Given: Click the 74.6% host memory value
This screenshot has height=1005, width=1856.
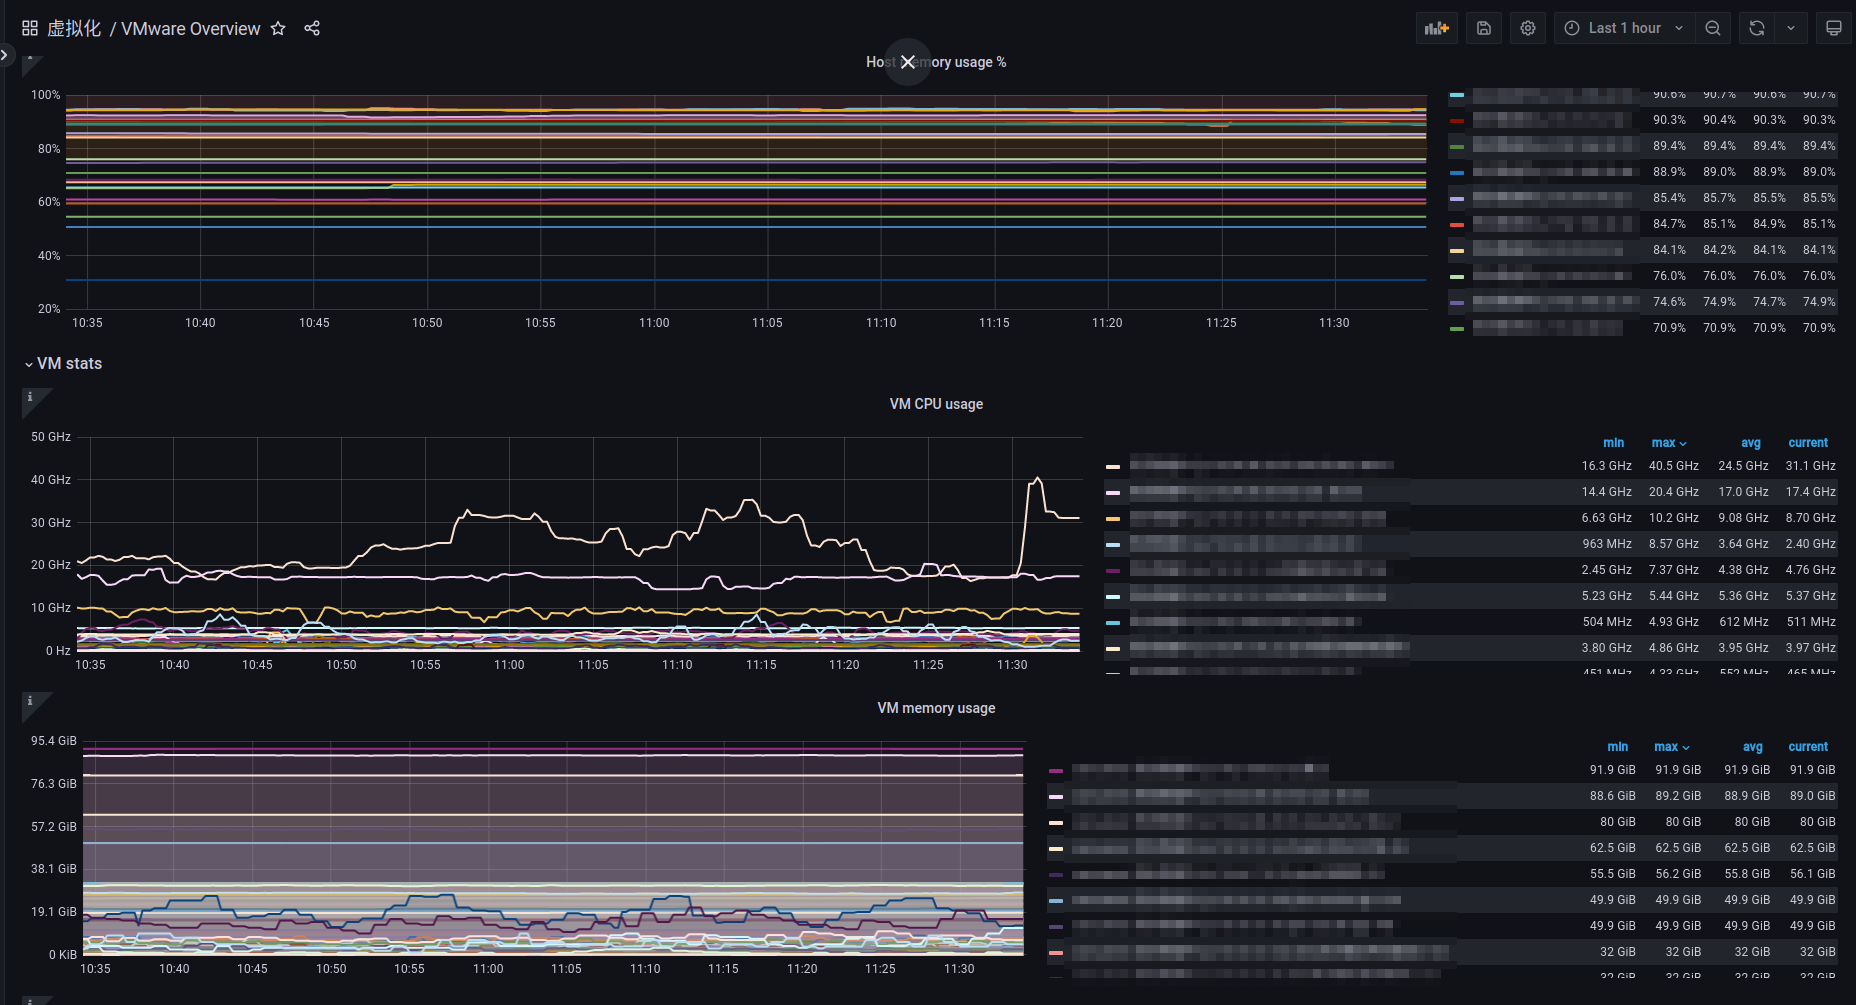Looking at the screenshot, I should click(x=1669, y=302).
